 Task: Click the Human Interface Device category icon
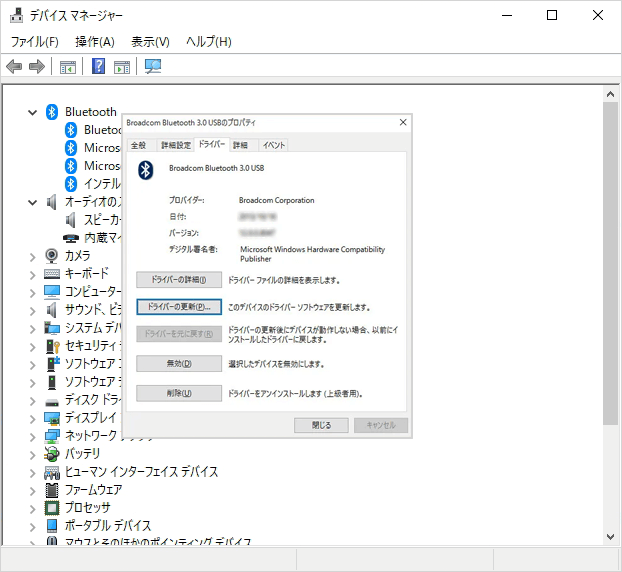point(52,472)
